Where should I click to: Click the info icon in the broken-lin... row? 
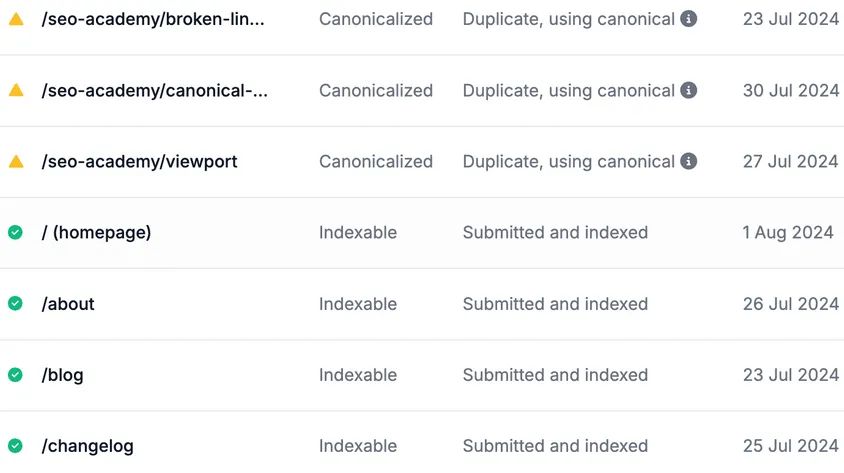[x=688, y=19]
